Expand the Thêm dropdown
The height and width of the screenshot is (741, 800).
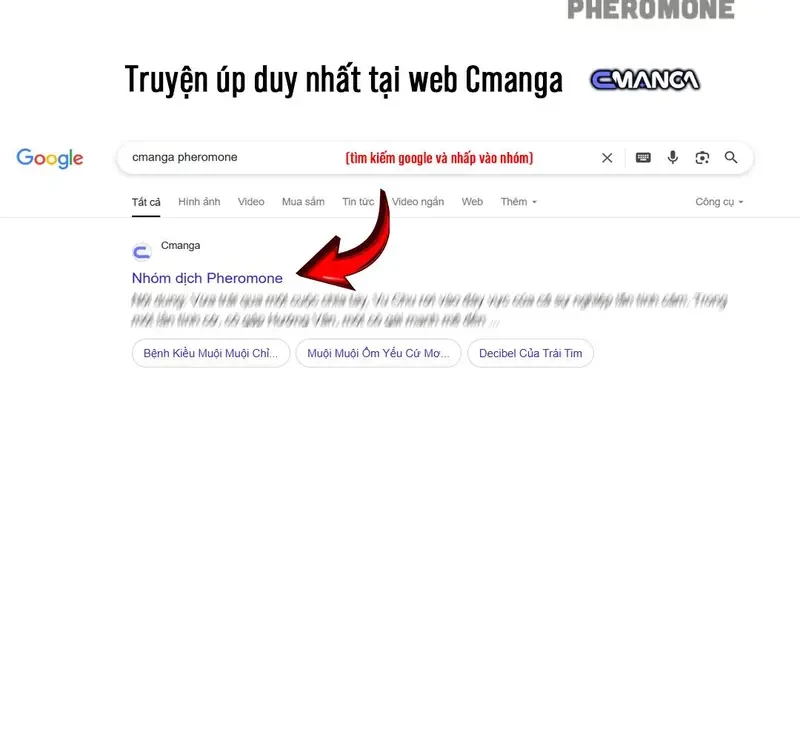(518, 202)
